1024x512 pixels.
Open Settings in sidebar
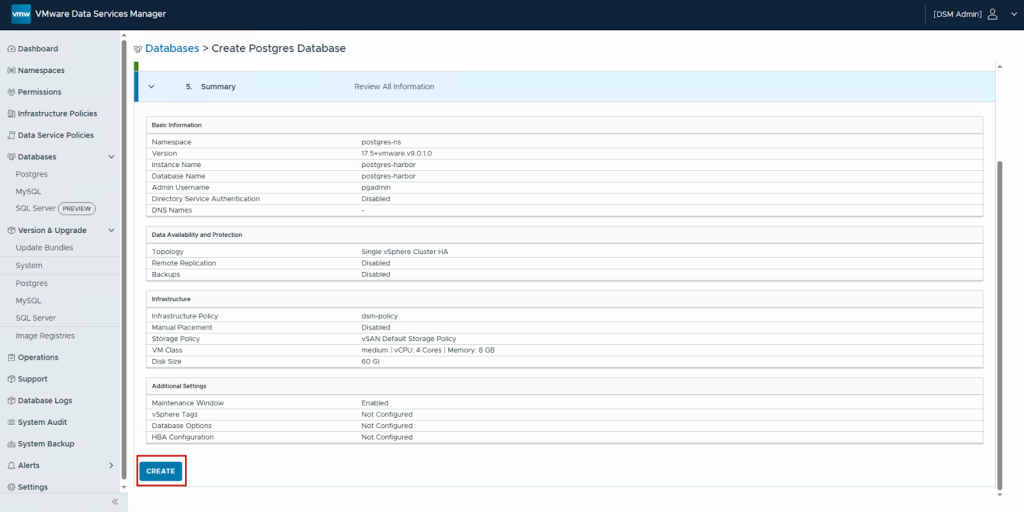pos(33,487)
